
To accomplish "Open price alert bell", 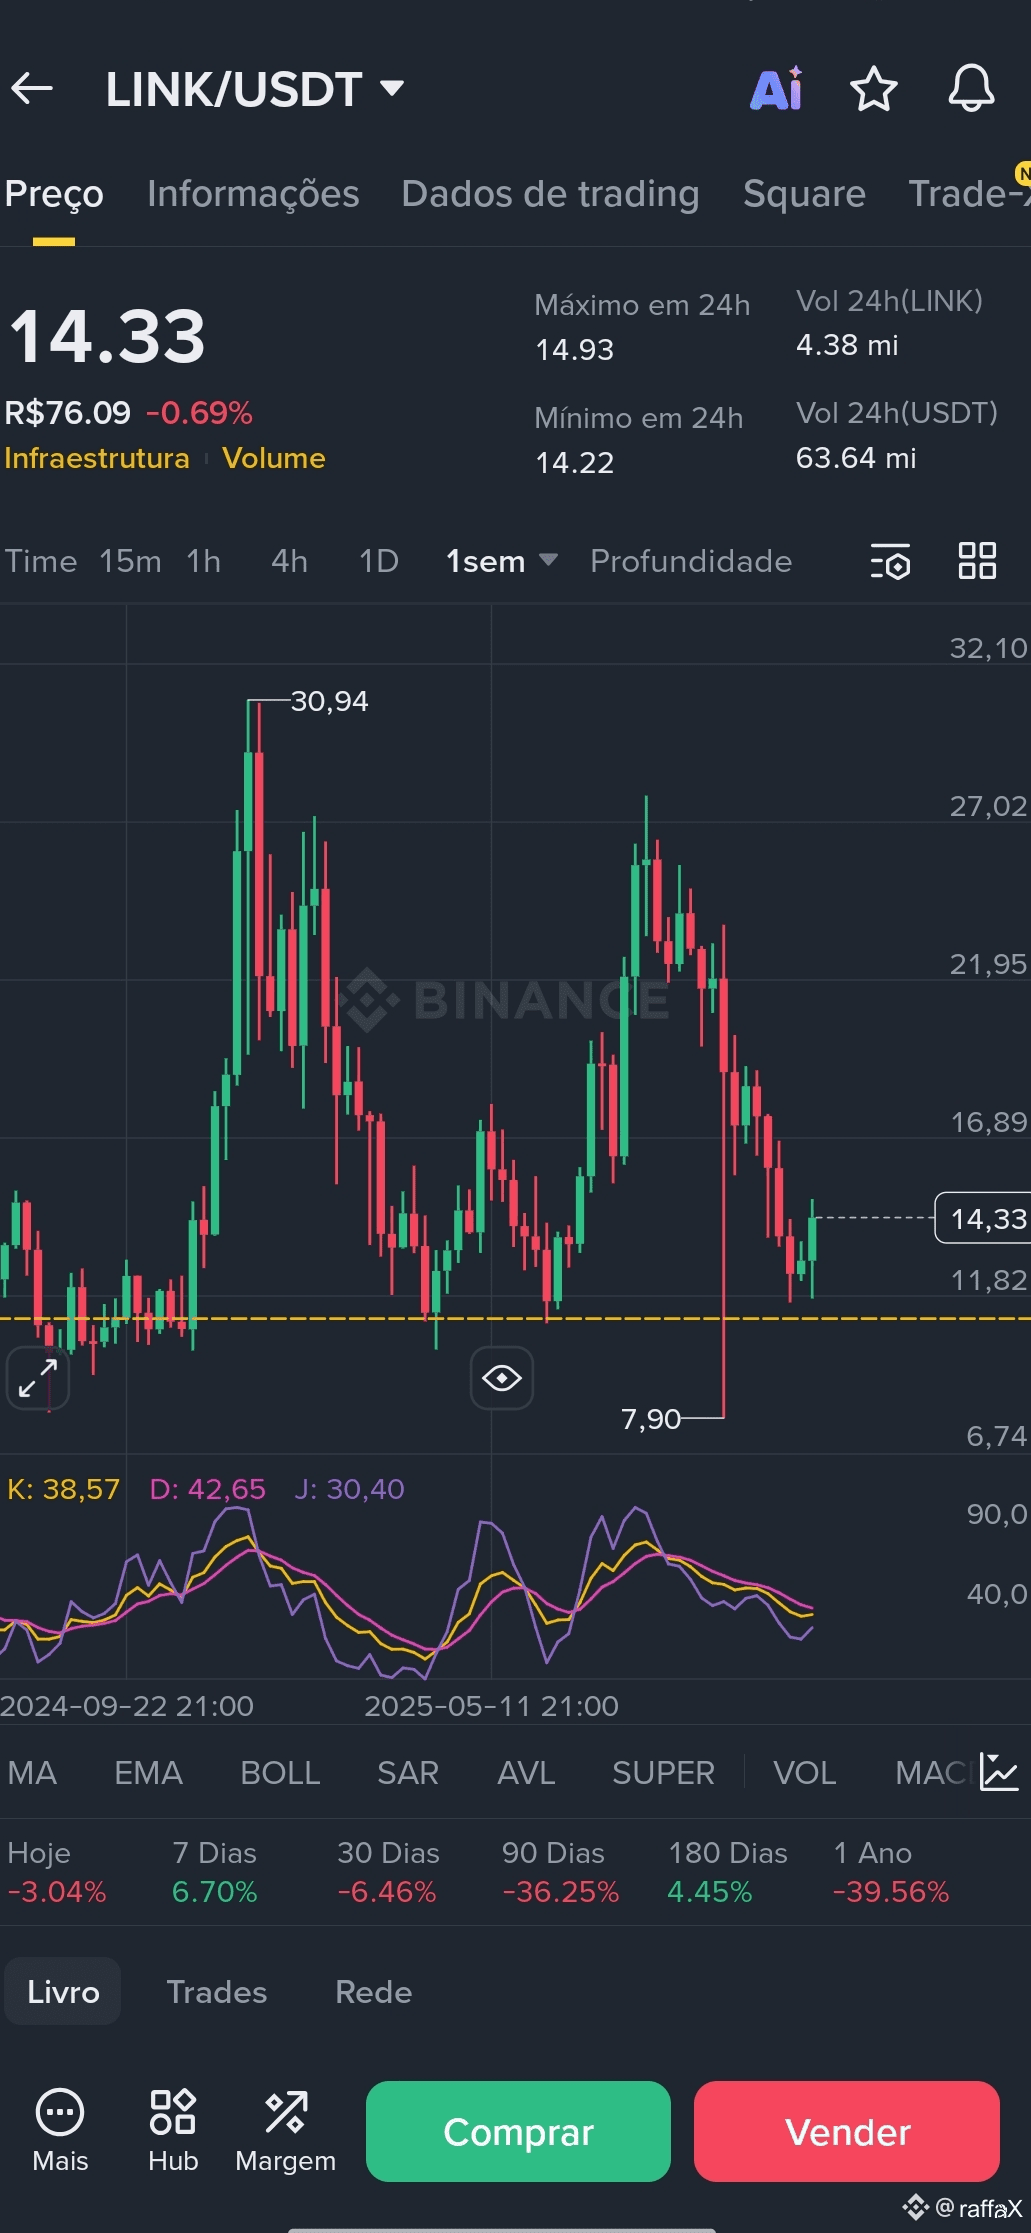I will 971,89.
